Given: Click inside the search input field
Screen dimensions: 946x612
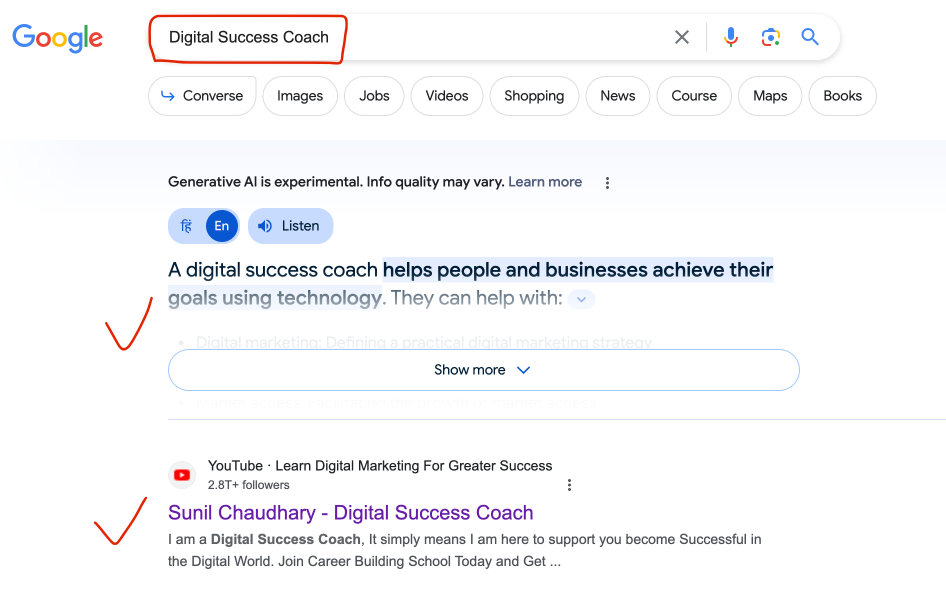Looking at the screenshot, I should (x=400, y=37).
